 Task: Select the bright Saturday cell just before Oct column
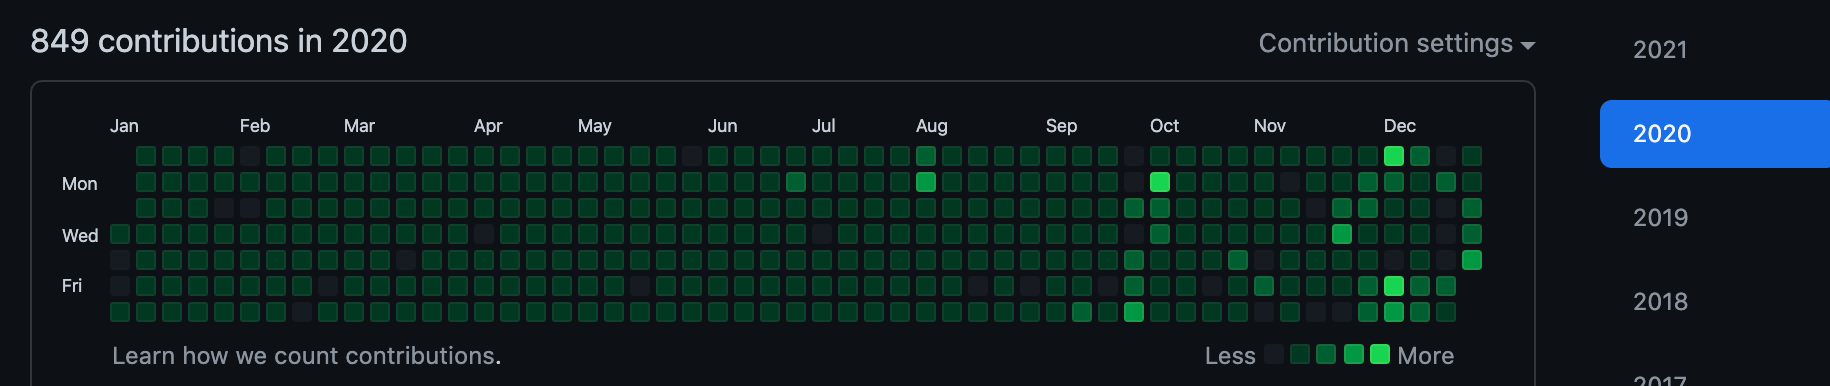[1134, 312]
